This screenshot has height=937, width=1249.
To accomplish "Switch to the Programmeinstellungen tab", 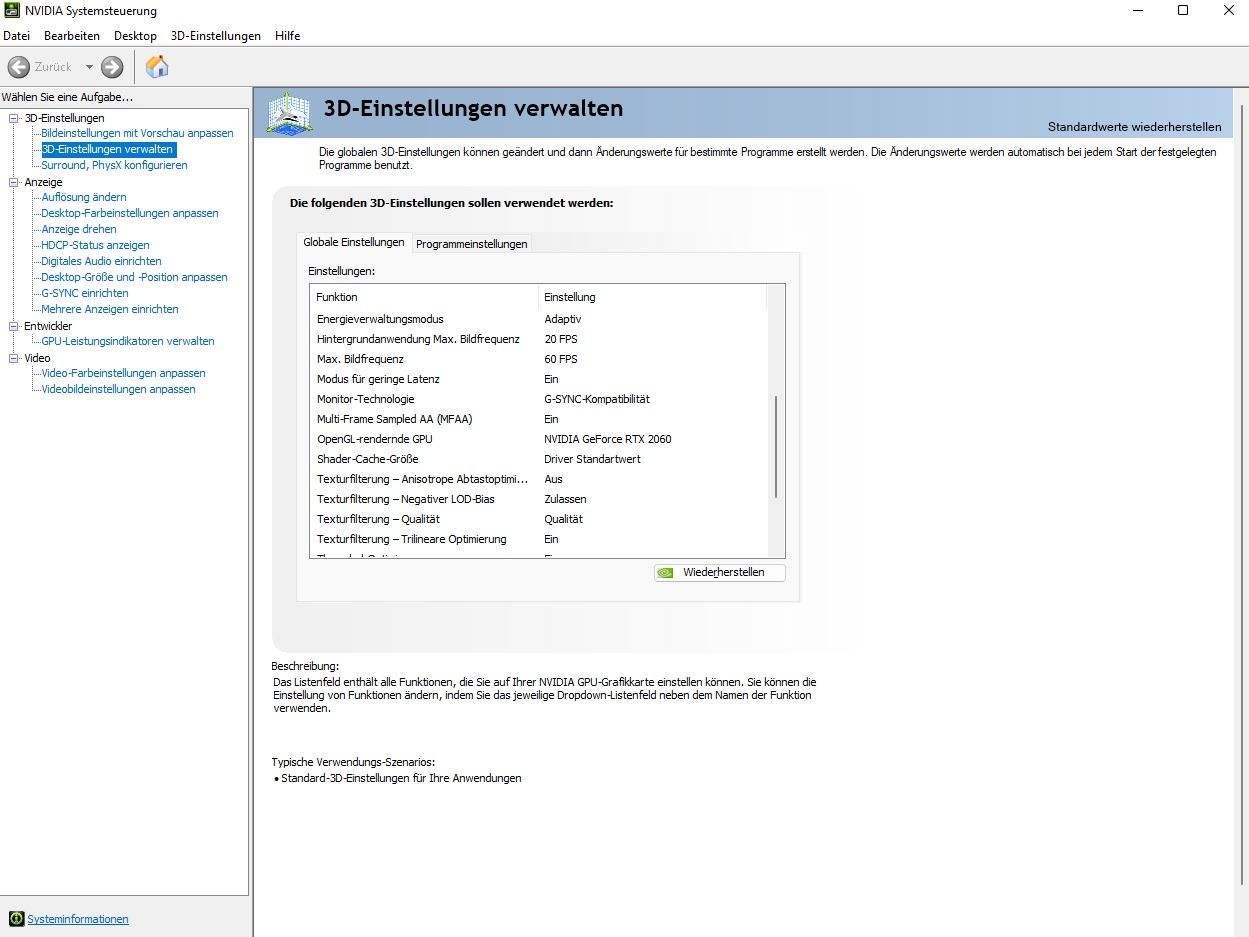I will 471,244.
